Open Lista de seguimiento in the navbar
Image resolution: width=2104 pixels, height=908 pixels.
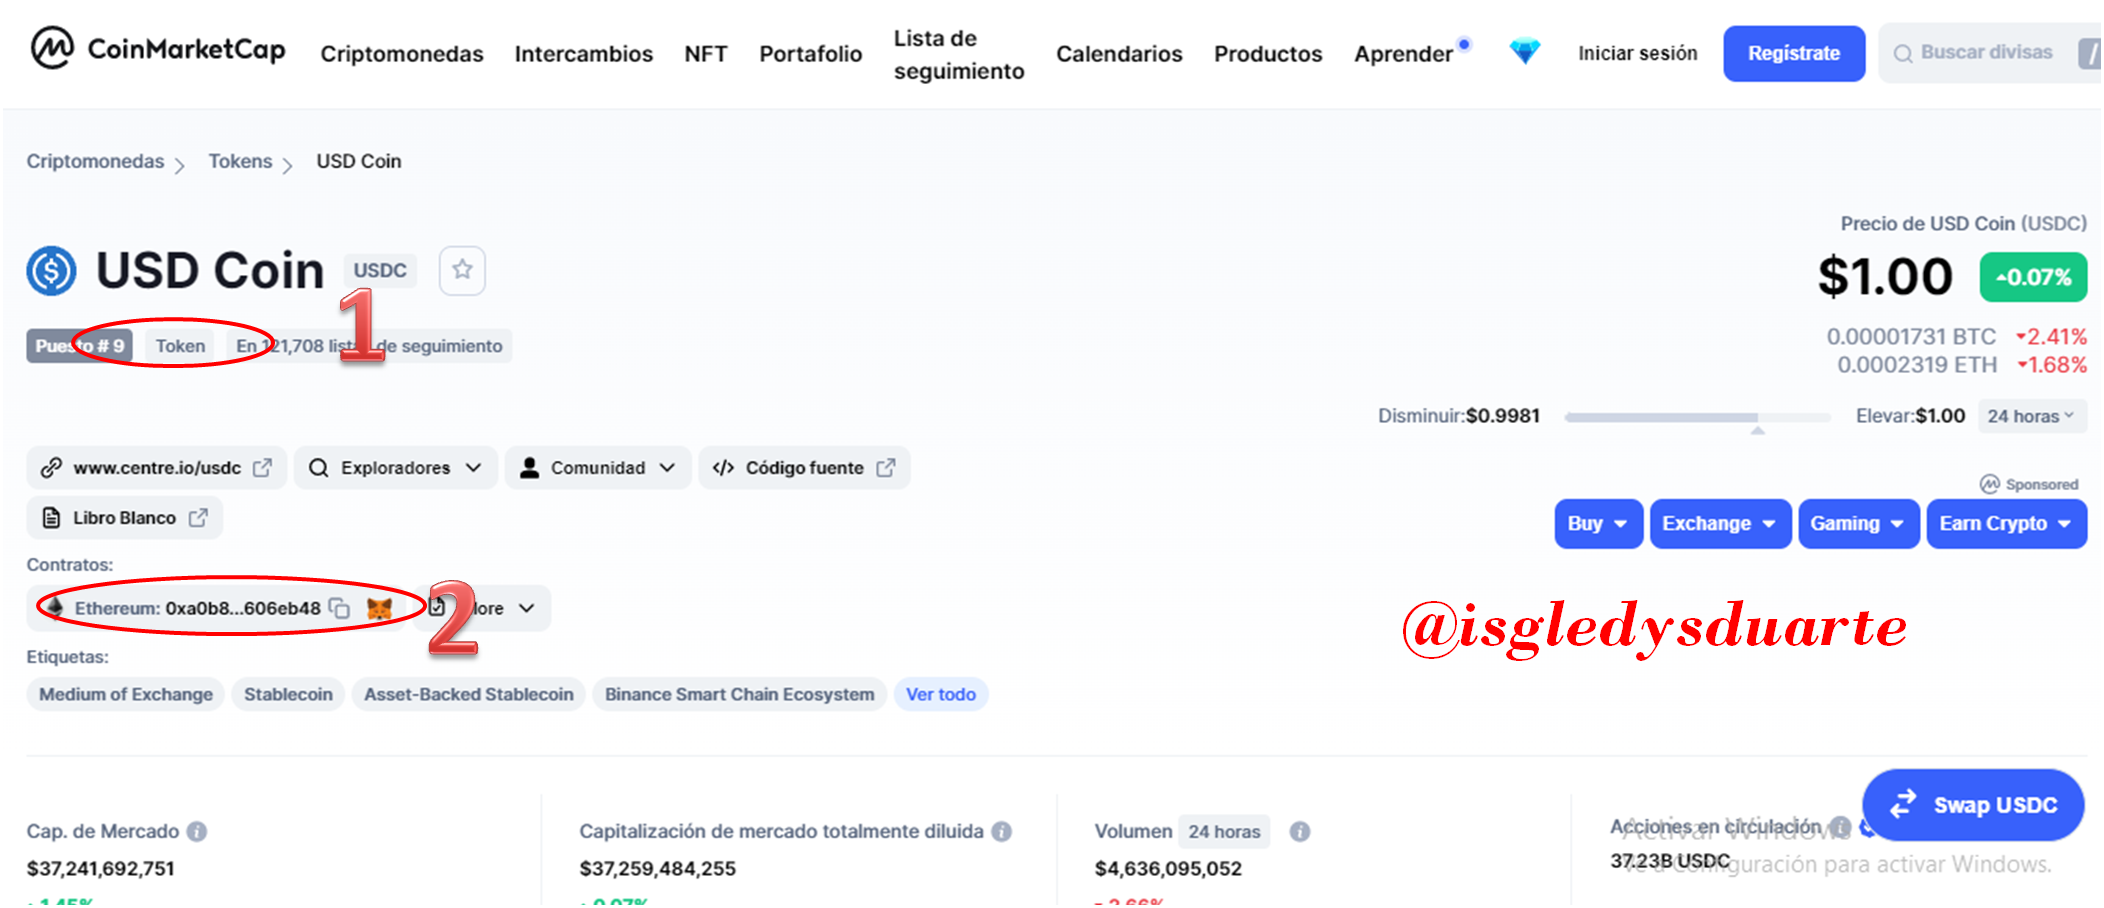coord(959,54)
